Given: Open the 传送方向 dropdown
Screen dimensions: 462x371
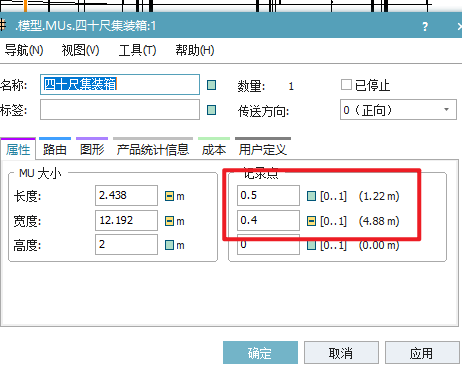Looking at the screenshot, I should [x=398, y=109].
